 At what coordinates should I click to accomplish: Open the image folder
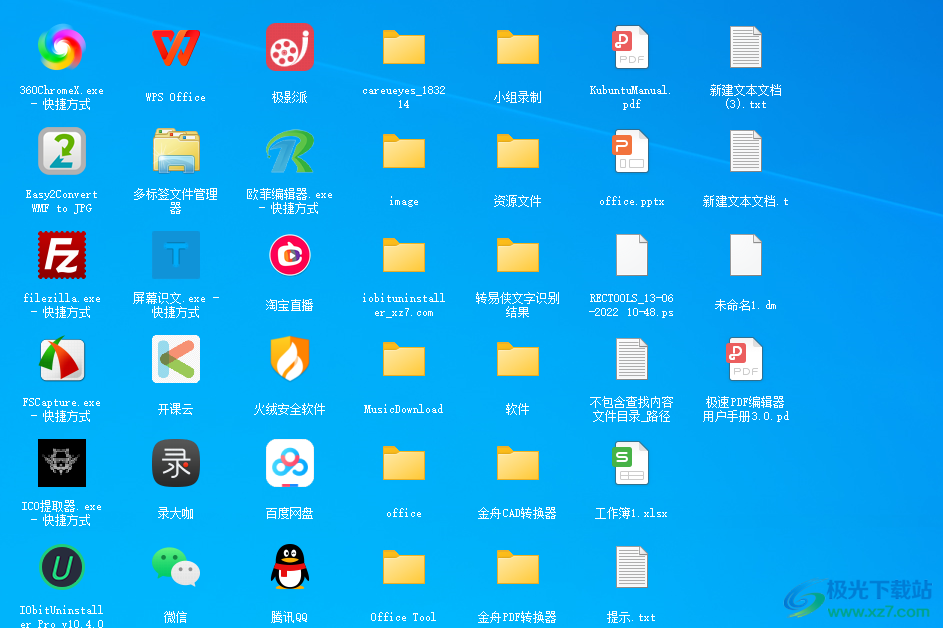pyautogui.click(x=404, y=151)
